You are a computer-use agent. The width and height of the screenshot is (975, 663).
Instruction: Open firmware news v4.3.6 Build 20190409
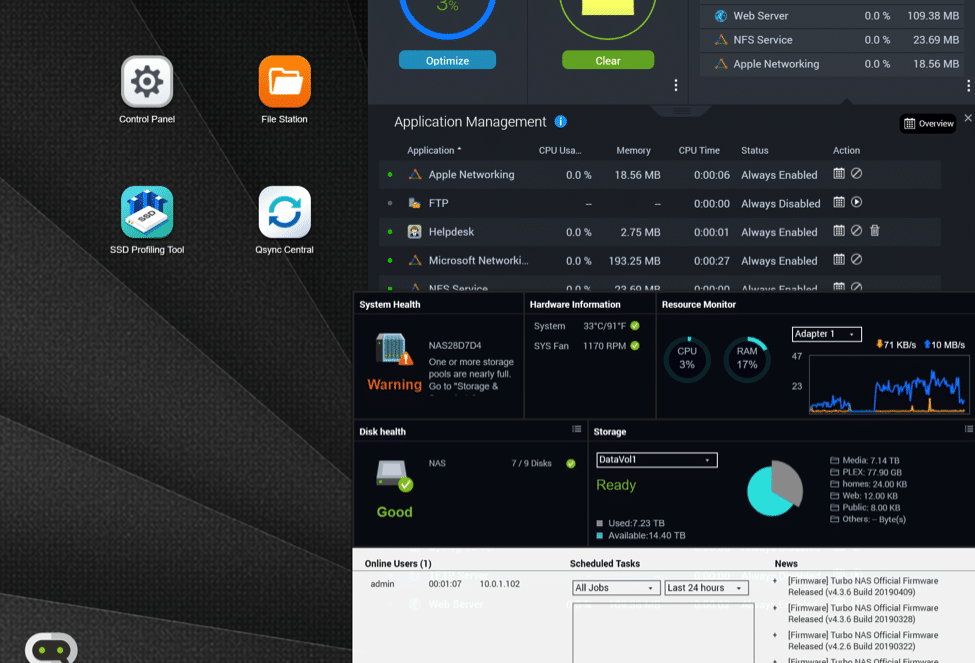[862, 586]
